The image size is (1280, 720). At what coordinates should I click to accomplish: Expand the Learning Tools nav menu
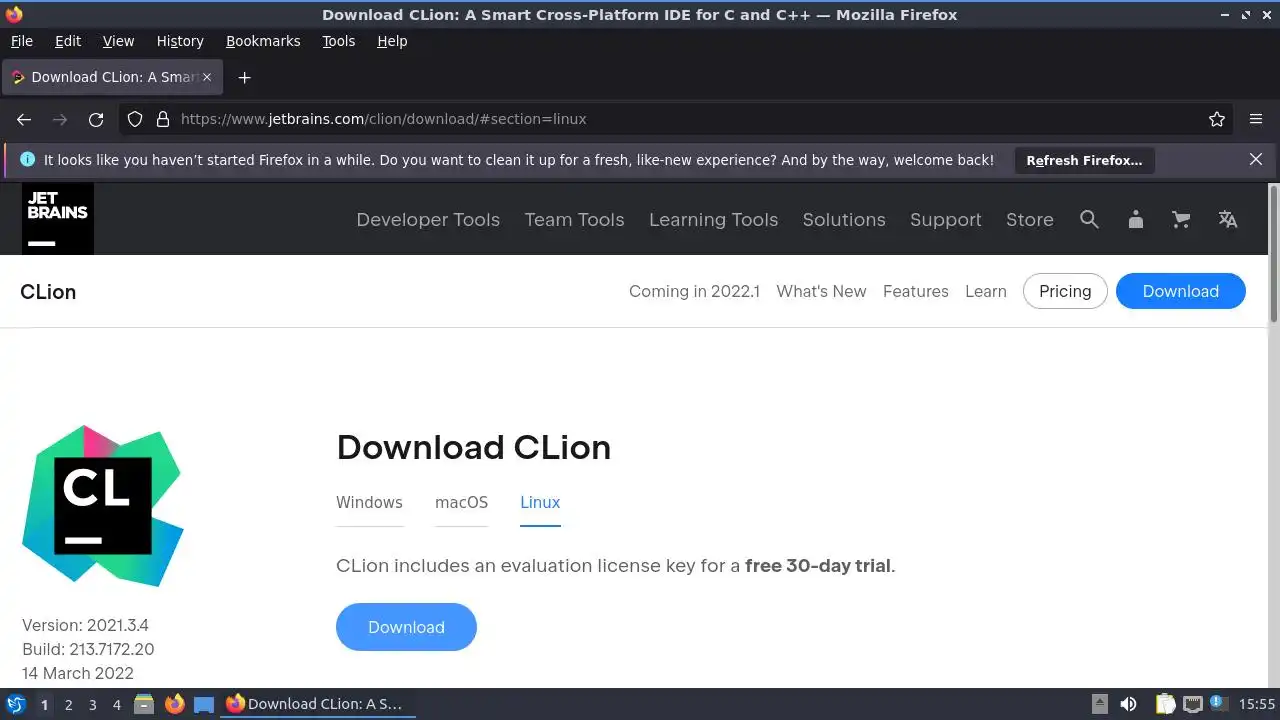click(x=713, y=219)
